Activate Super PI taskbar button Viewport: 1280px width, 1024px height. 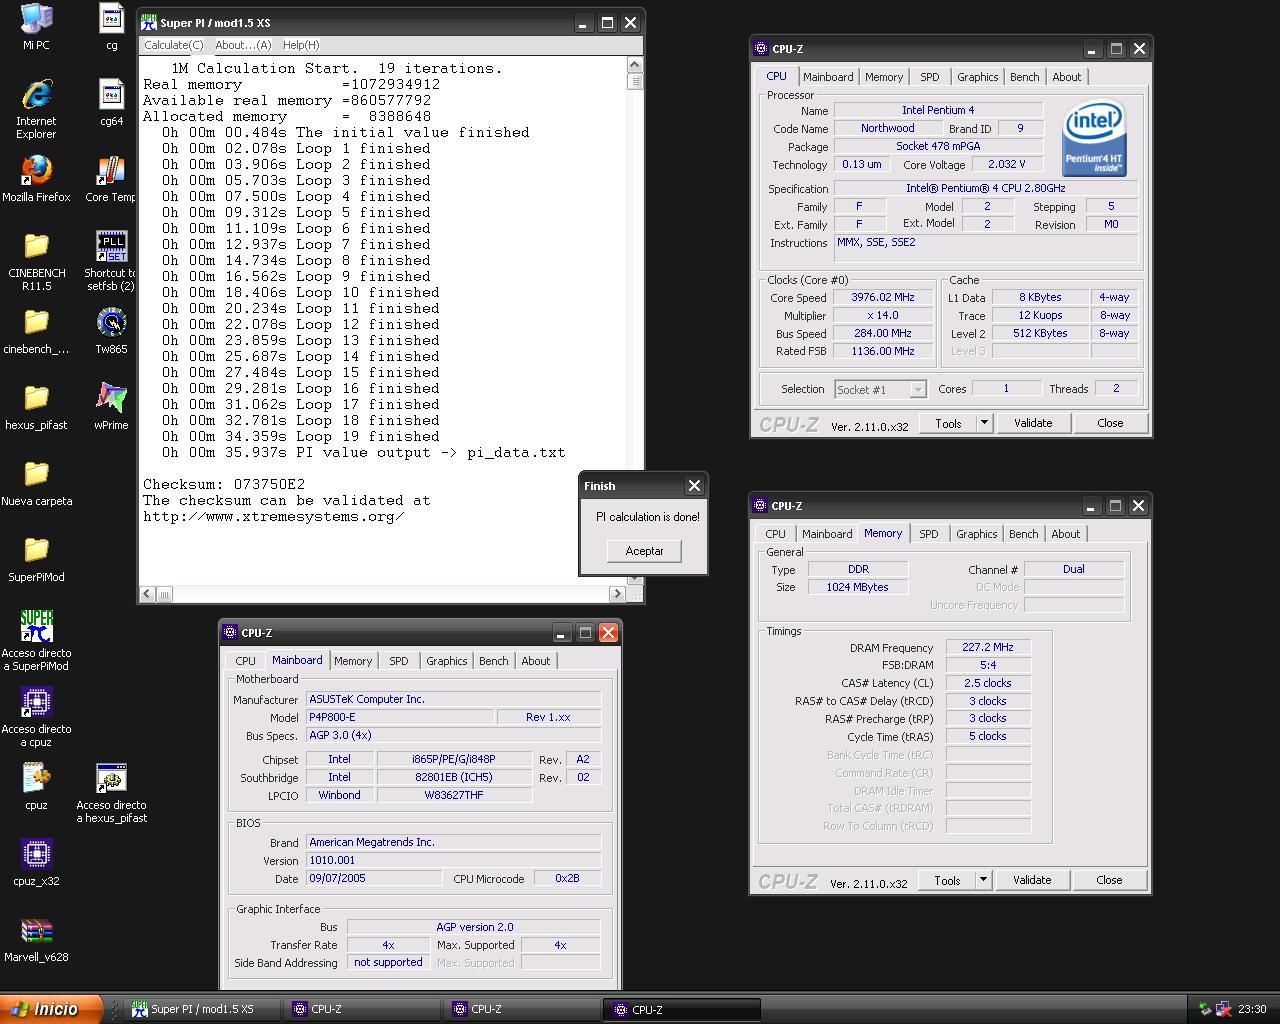click(202, 1009)
